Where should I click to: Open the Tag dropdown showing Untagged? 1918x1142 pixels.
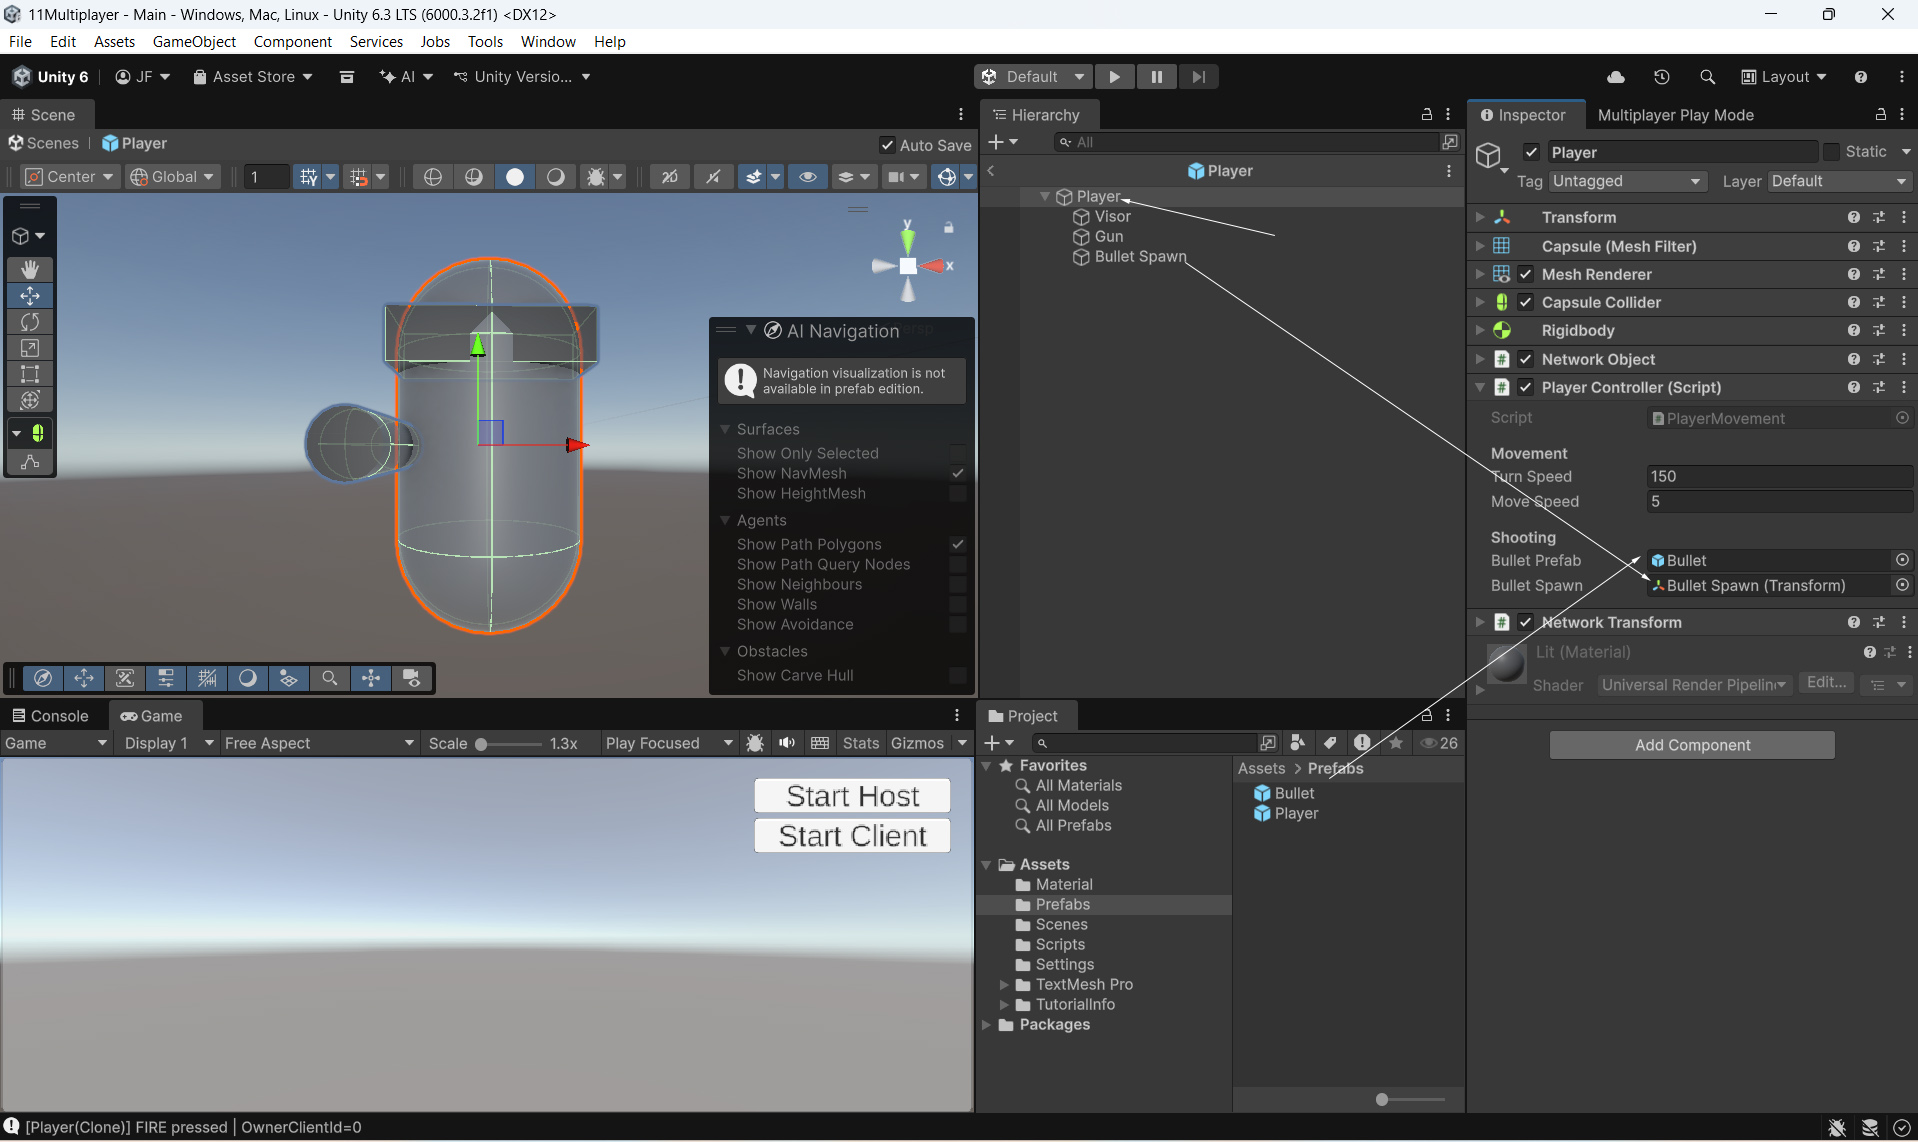pyautogui.click(x=1626, y=181)
